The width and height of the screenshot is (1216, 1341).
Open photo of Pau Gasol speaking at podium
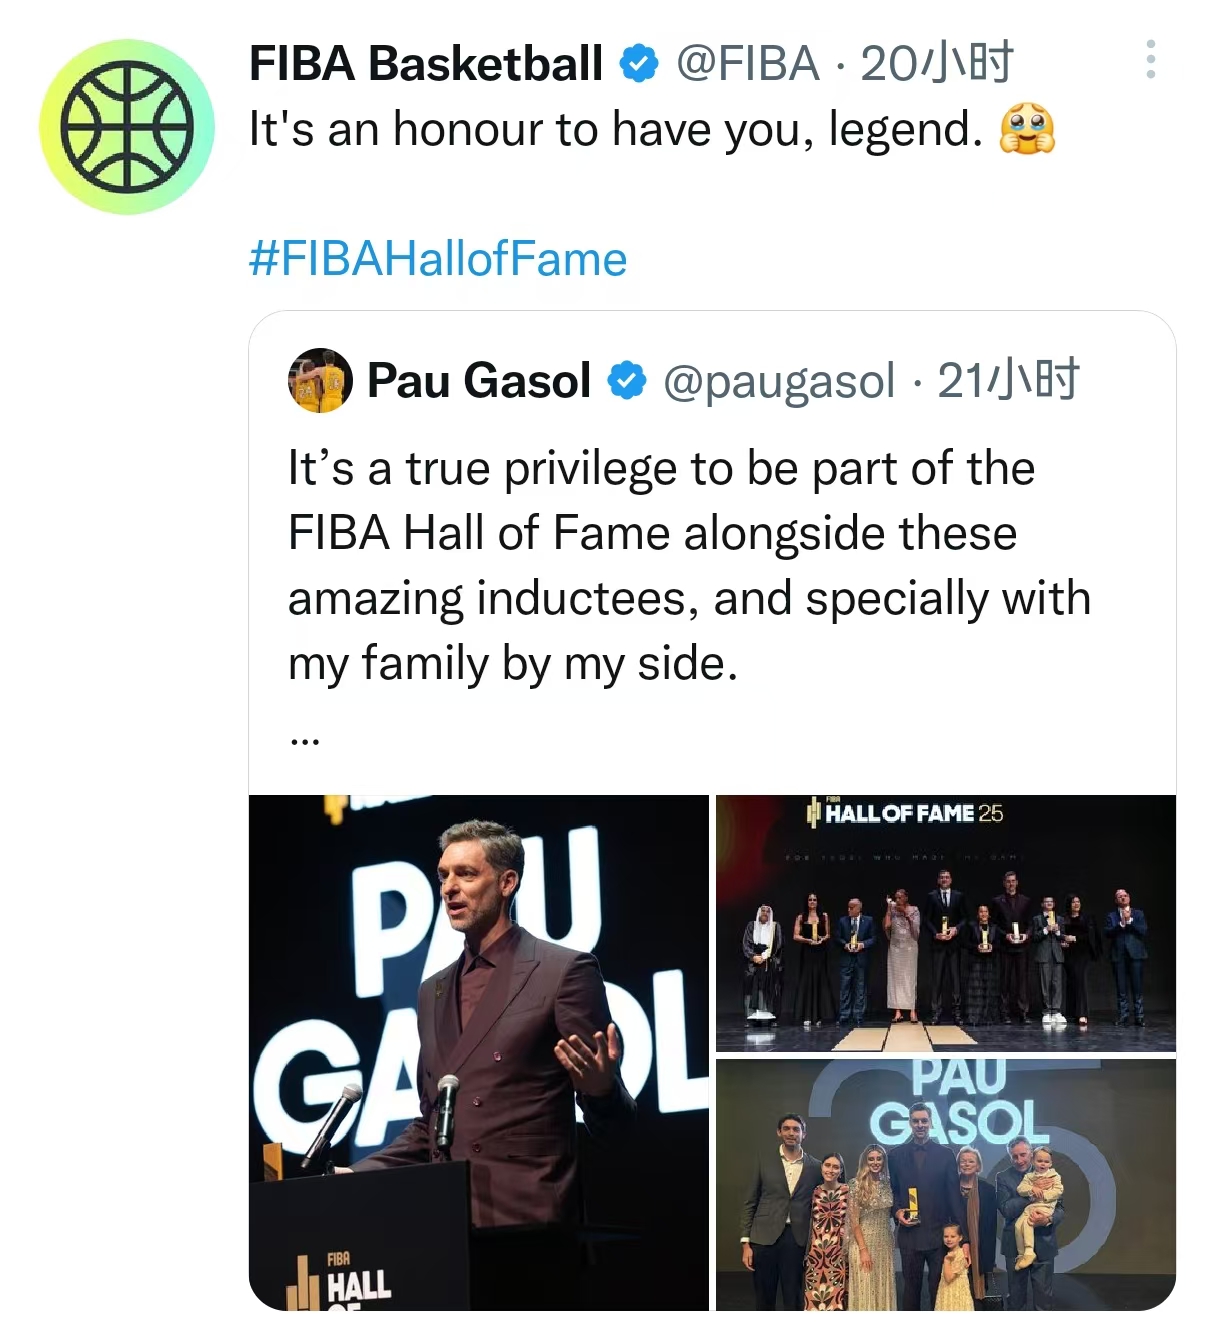point(478,1051)
